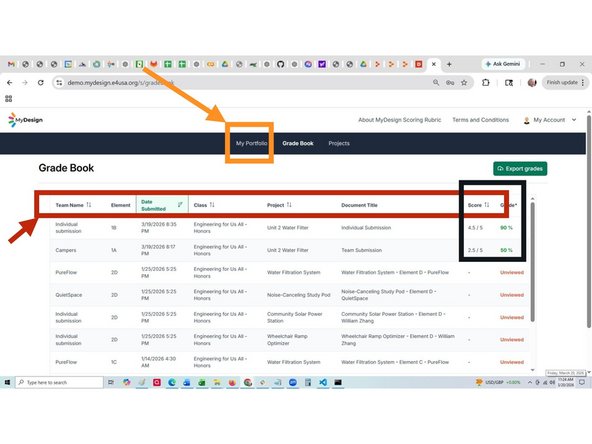The height and width of the screenshot is (444, 592).
Task: Click the zoom magnifier icon in address bar
Action: click(x=436, y=82)
